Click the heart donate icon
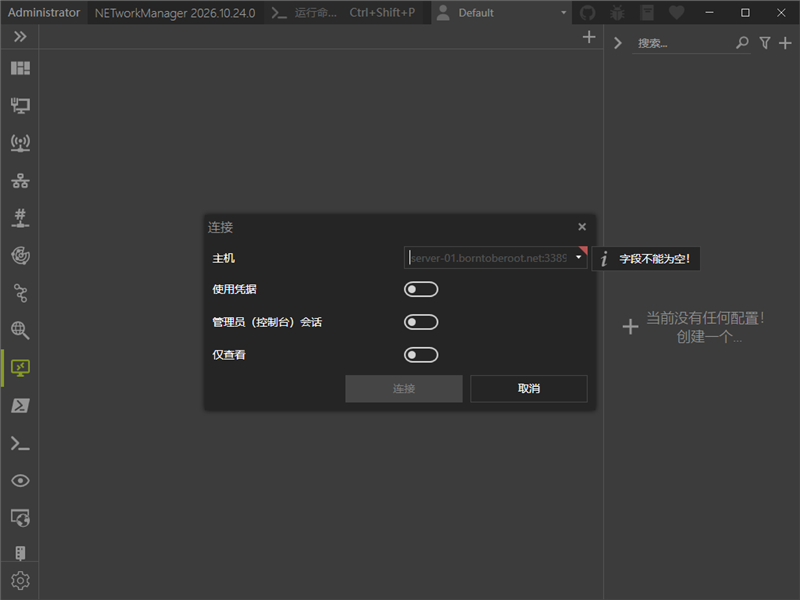The width and height of the screenshot is (800, 600). tap(677, 12)
